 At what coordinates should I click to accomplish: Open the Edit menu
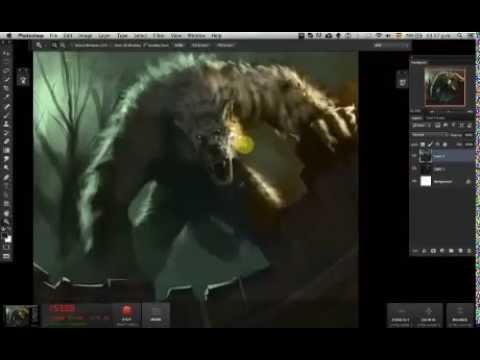tap(68, 35)
